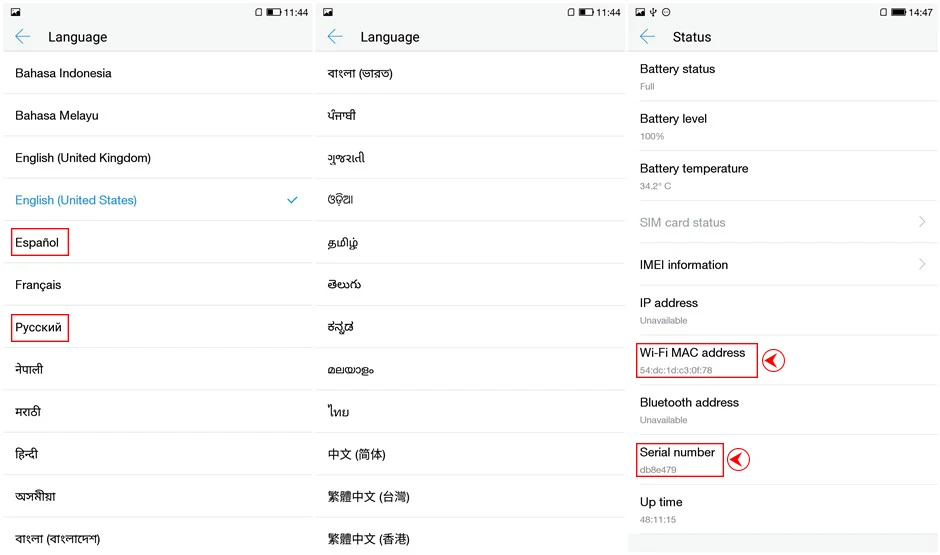The image size is (940, 555).
Task: Tap the 14:47 clock on Status screen
Action: pos(920,12)
